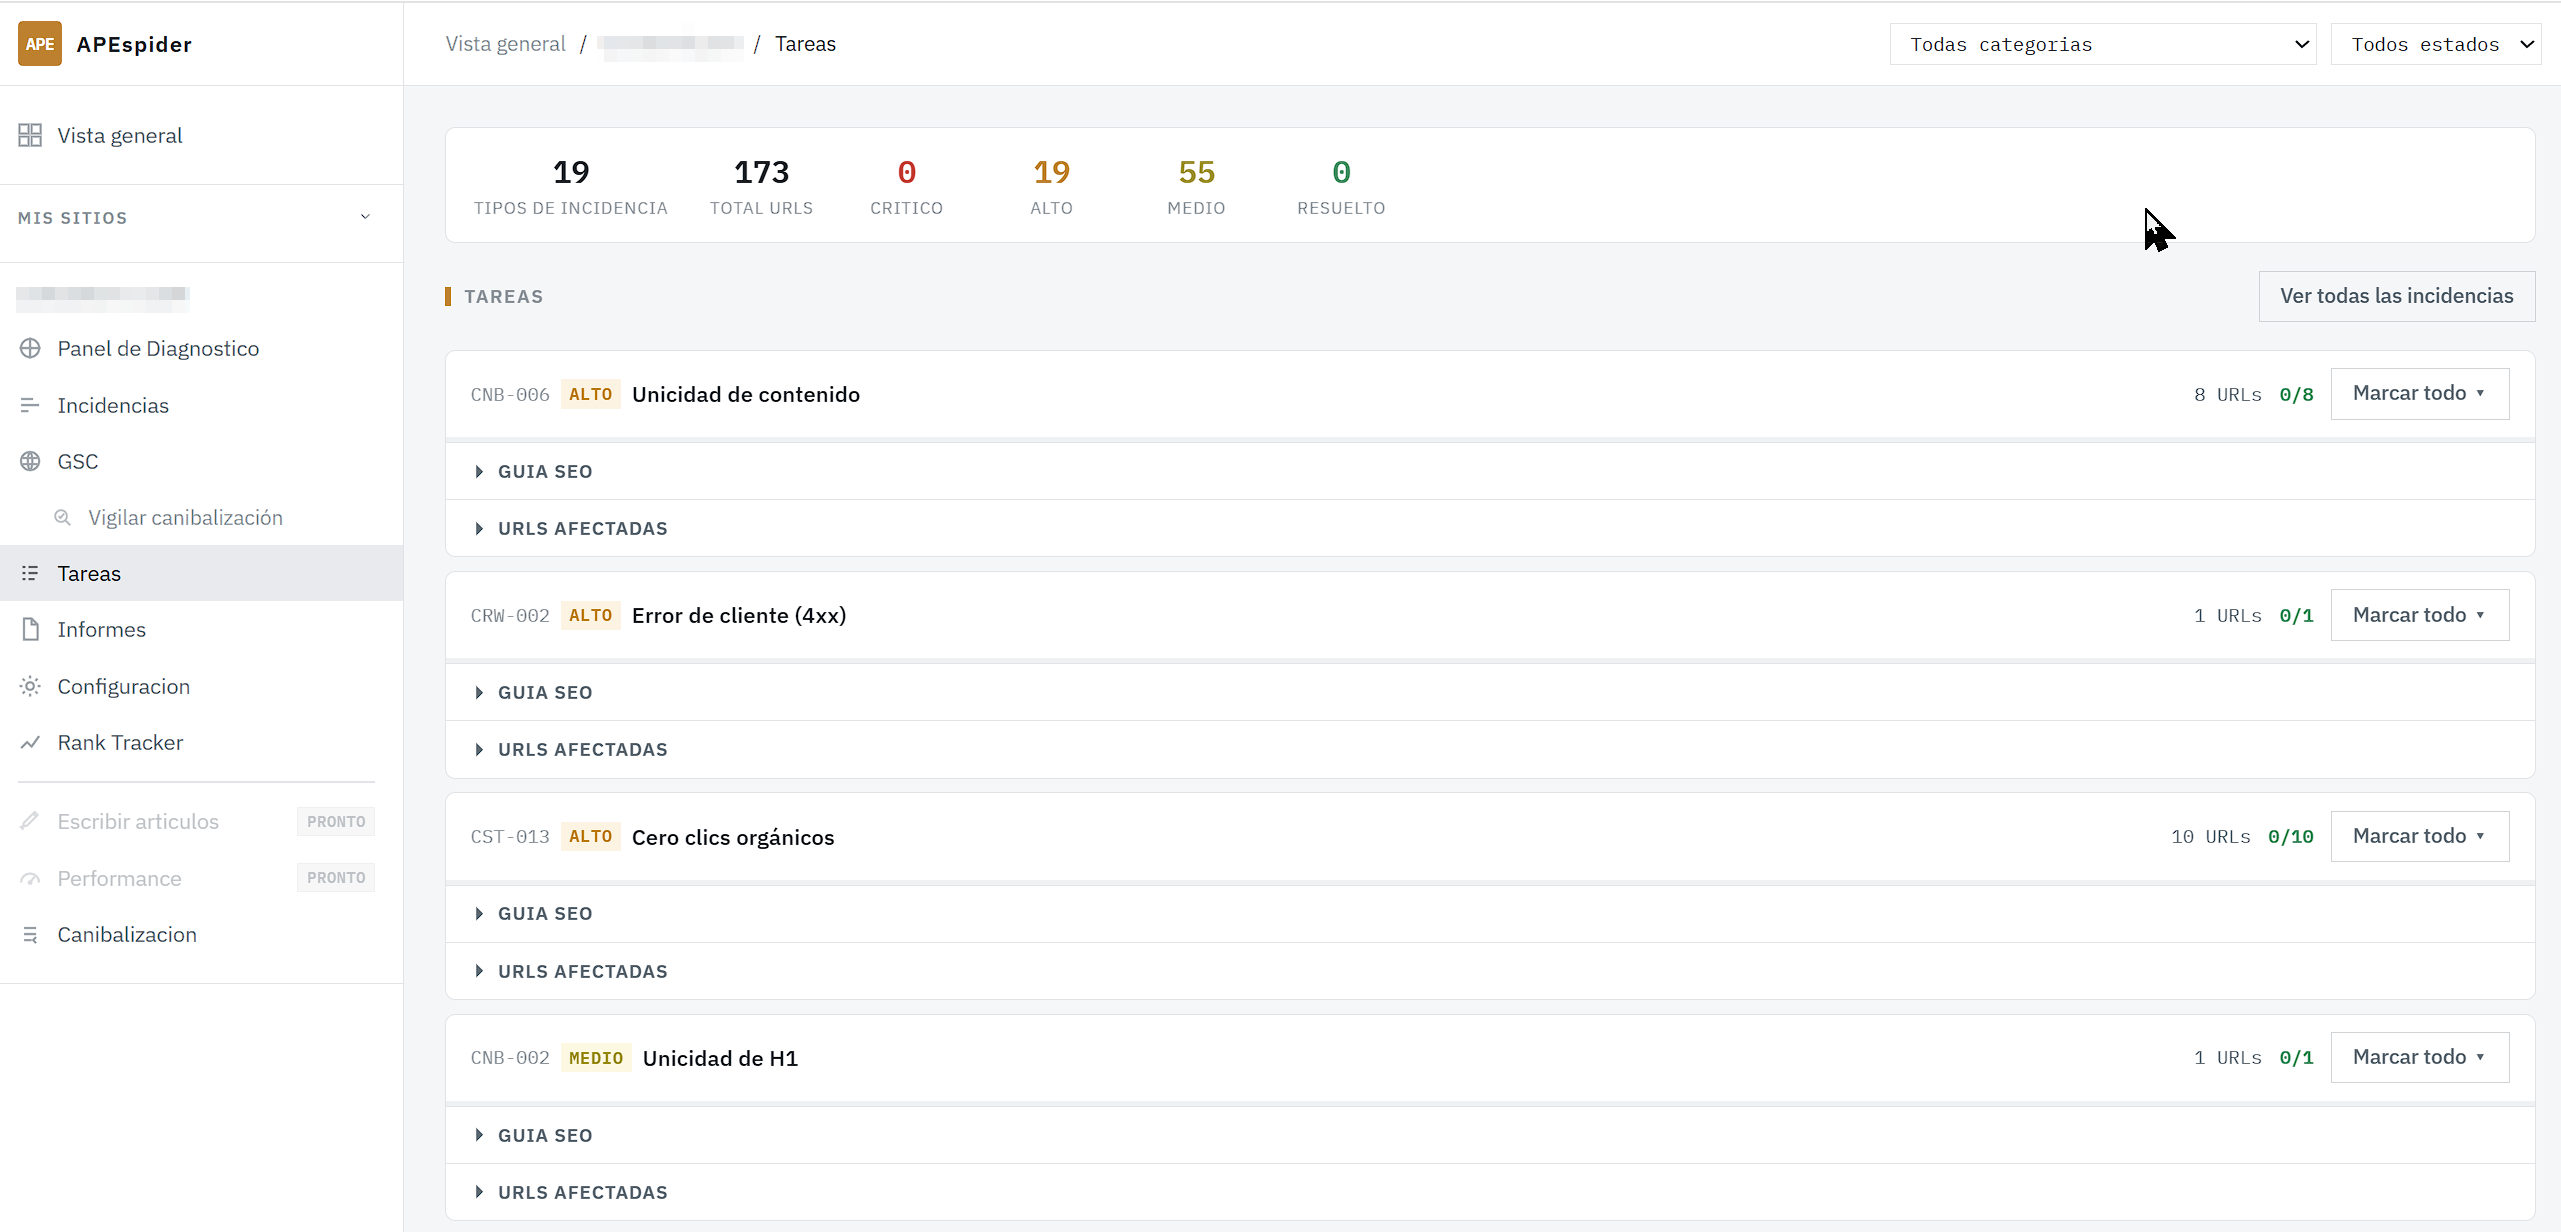Click the Vista general grid icon
Image resolution: width=2561 pixels, height=1232 pixels.
(x=30, y=135)
